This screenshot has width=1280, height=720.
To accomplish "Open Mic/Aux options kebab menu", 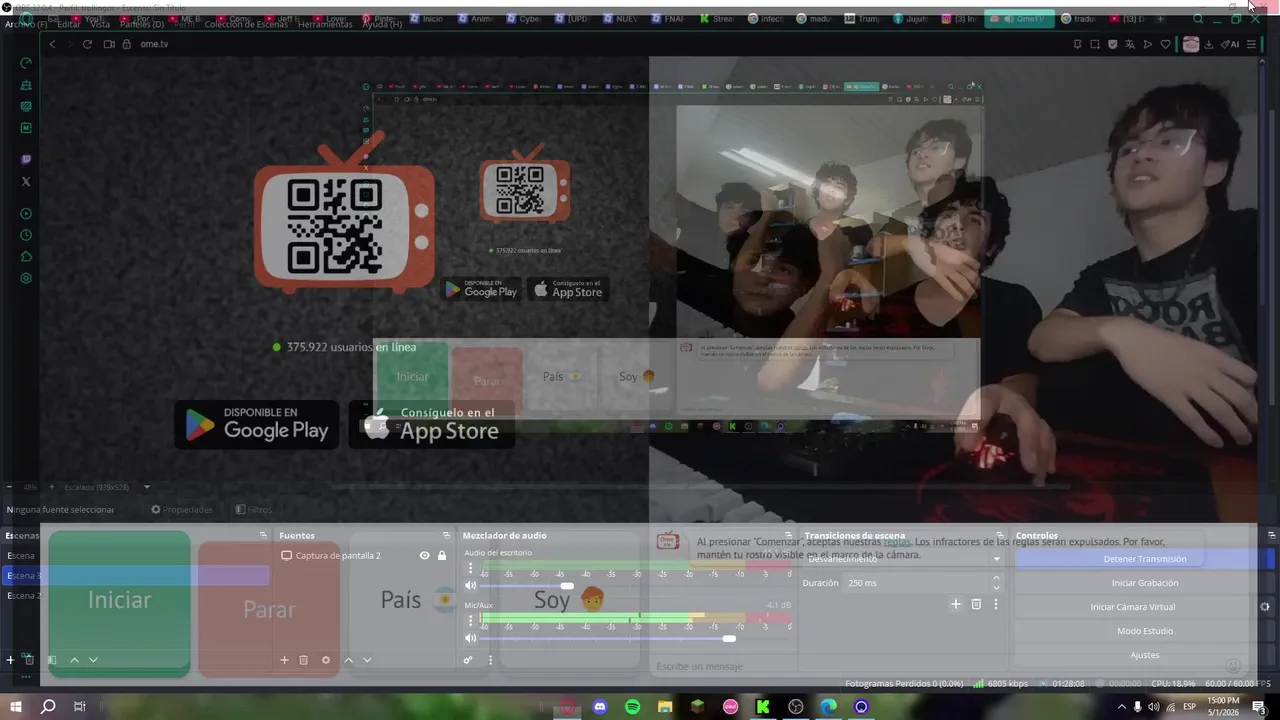I will click(470, 621).
